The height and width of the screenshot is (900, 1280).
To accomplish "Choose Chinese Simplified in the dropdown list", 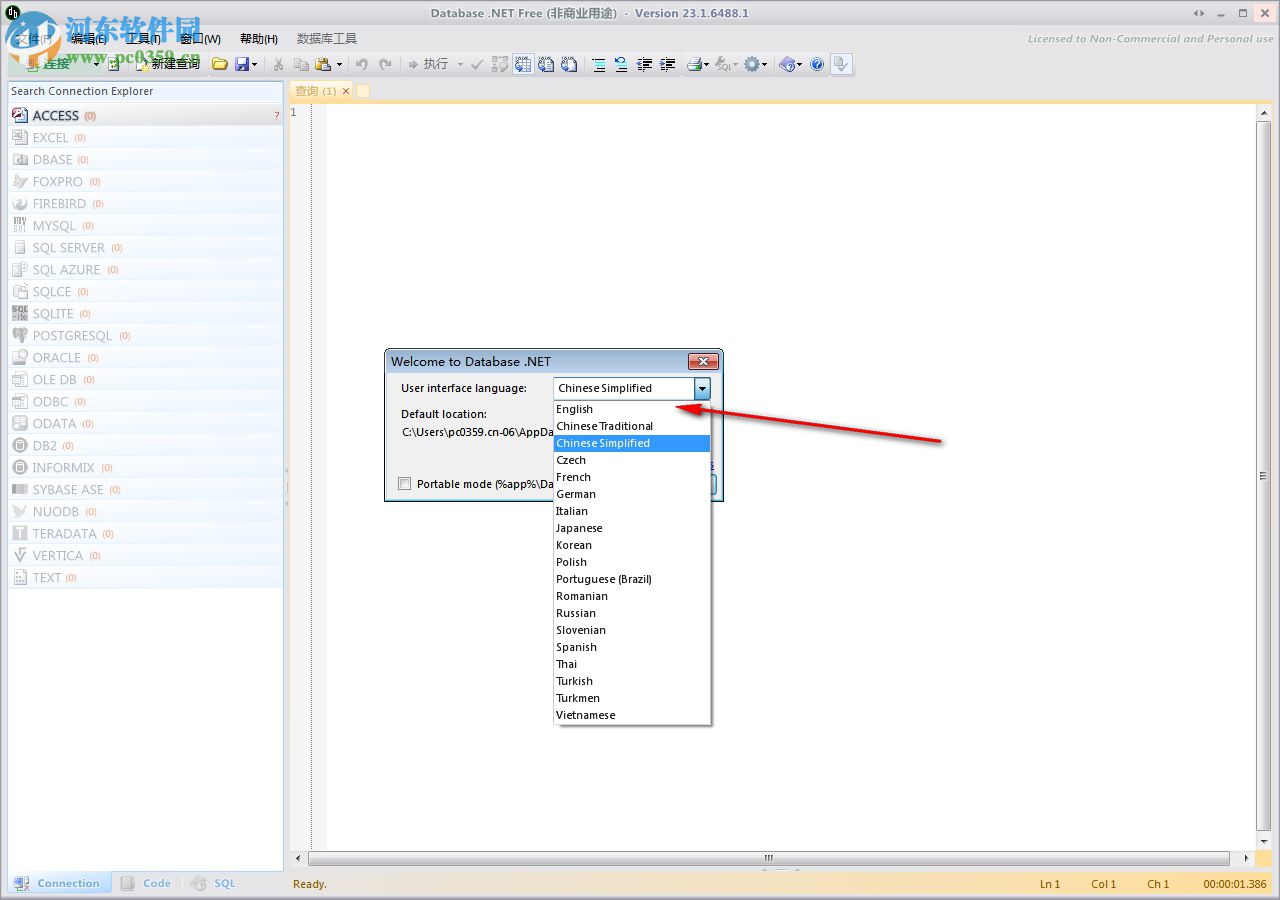I will click(632, 443).
